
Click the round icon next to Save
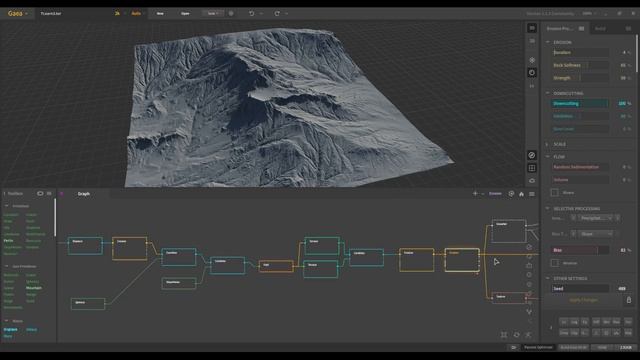pos(231,13)
